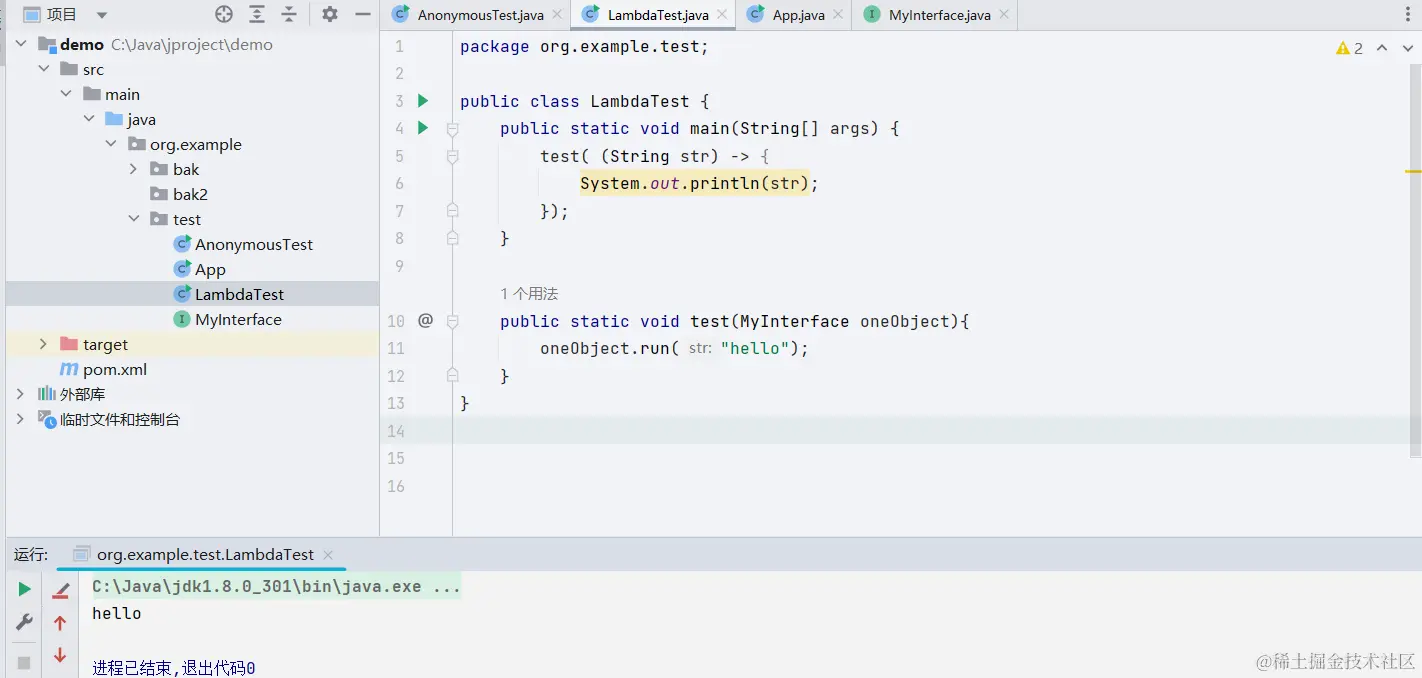The width and height of the screenshot is (1422, 678).
Task: Close the LambdaTest.java tab
Action: click(x=722, y=15)
